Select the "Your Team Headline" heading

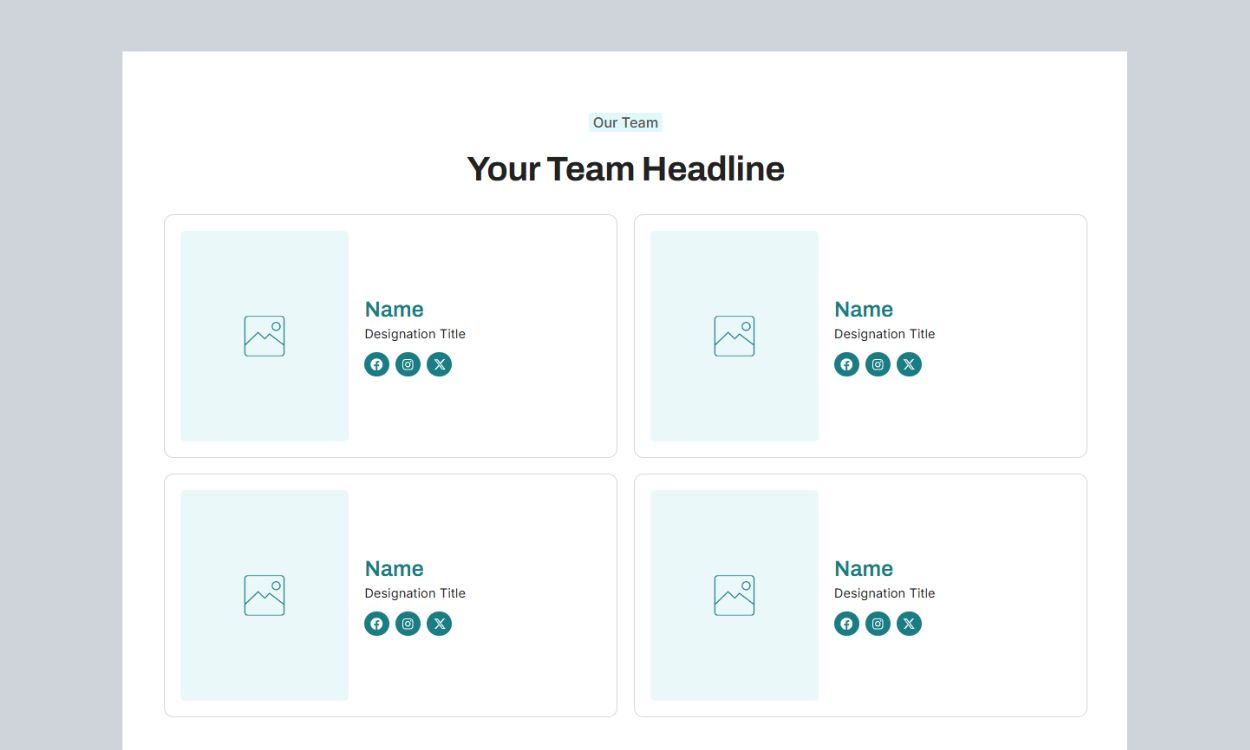[625, 169]
